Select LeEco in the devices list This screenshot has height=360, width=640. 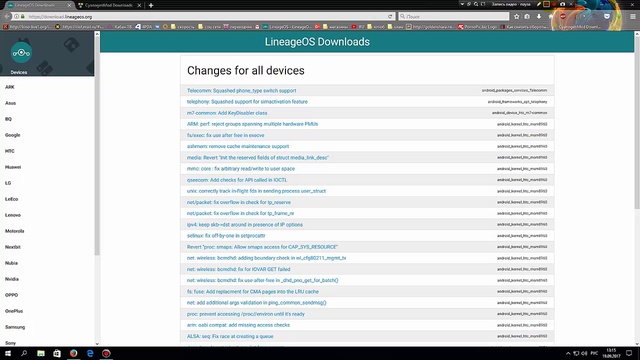pyautogui.click(x=11, y=199)
